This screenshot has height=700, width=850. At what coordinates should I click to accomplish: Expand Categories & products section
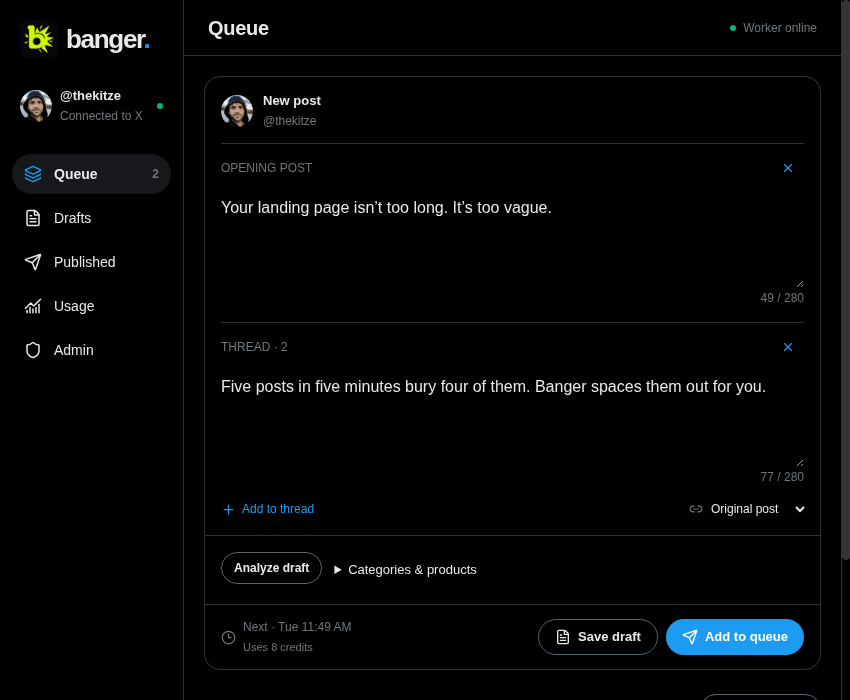(x=405, y=569)
